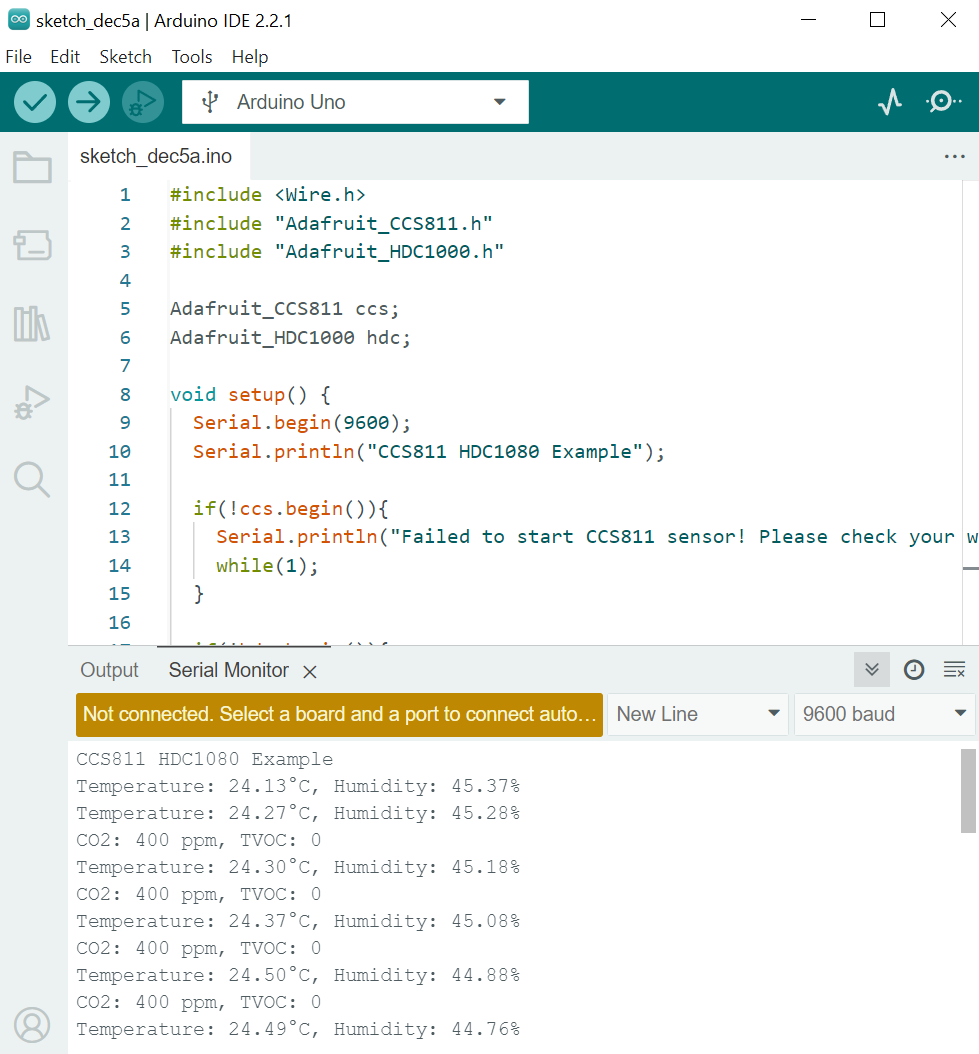The width and height of the screenshot is (979, 1054).
Task: Open the Sketchbook folder in sidebar
Action: [x=32, y=168]
